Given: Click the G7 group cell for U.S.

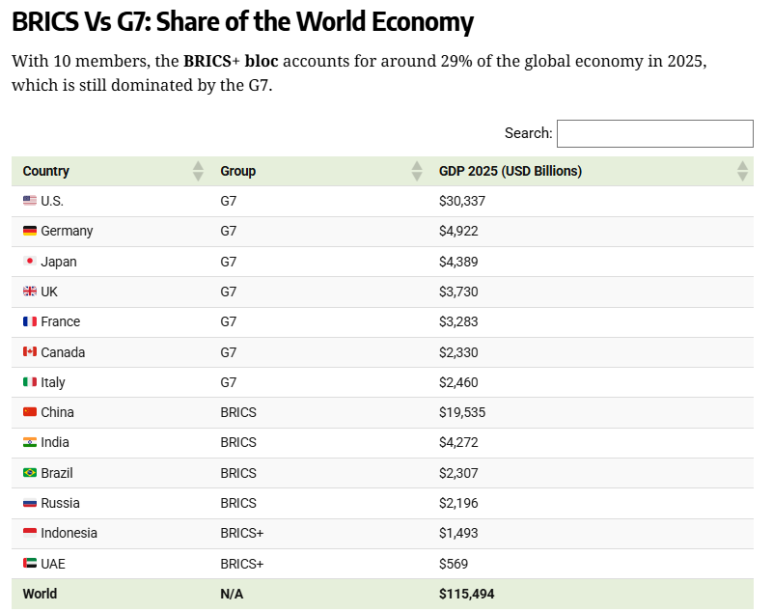Looking at the screenshot, I should pyautogui.click(x=228, y=201).
